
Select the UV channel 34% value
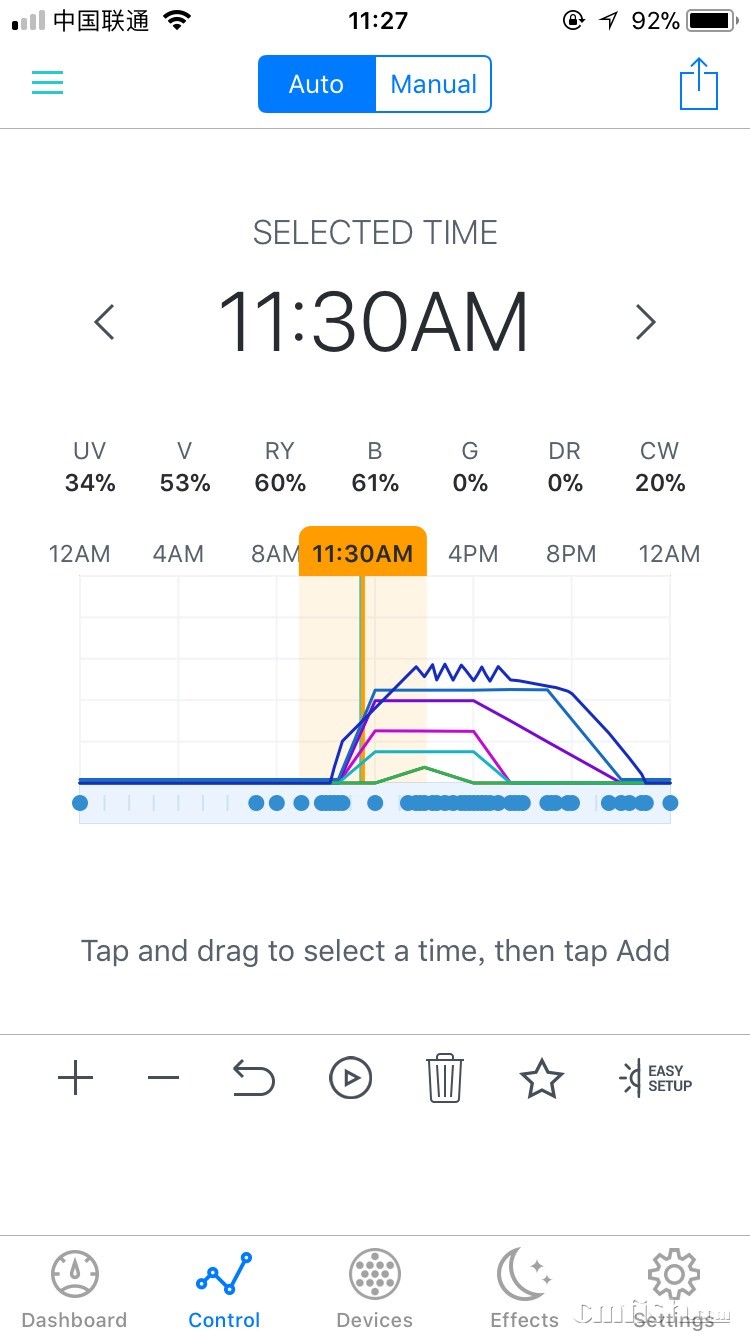point(90,483)
